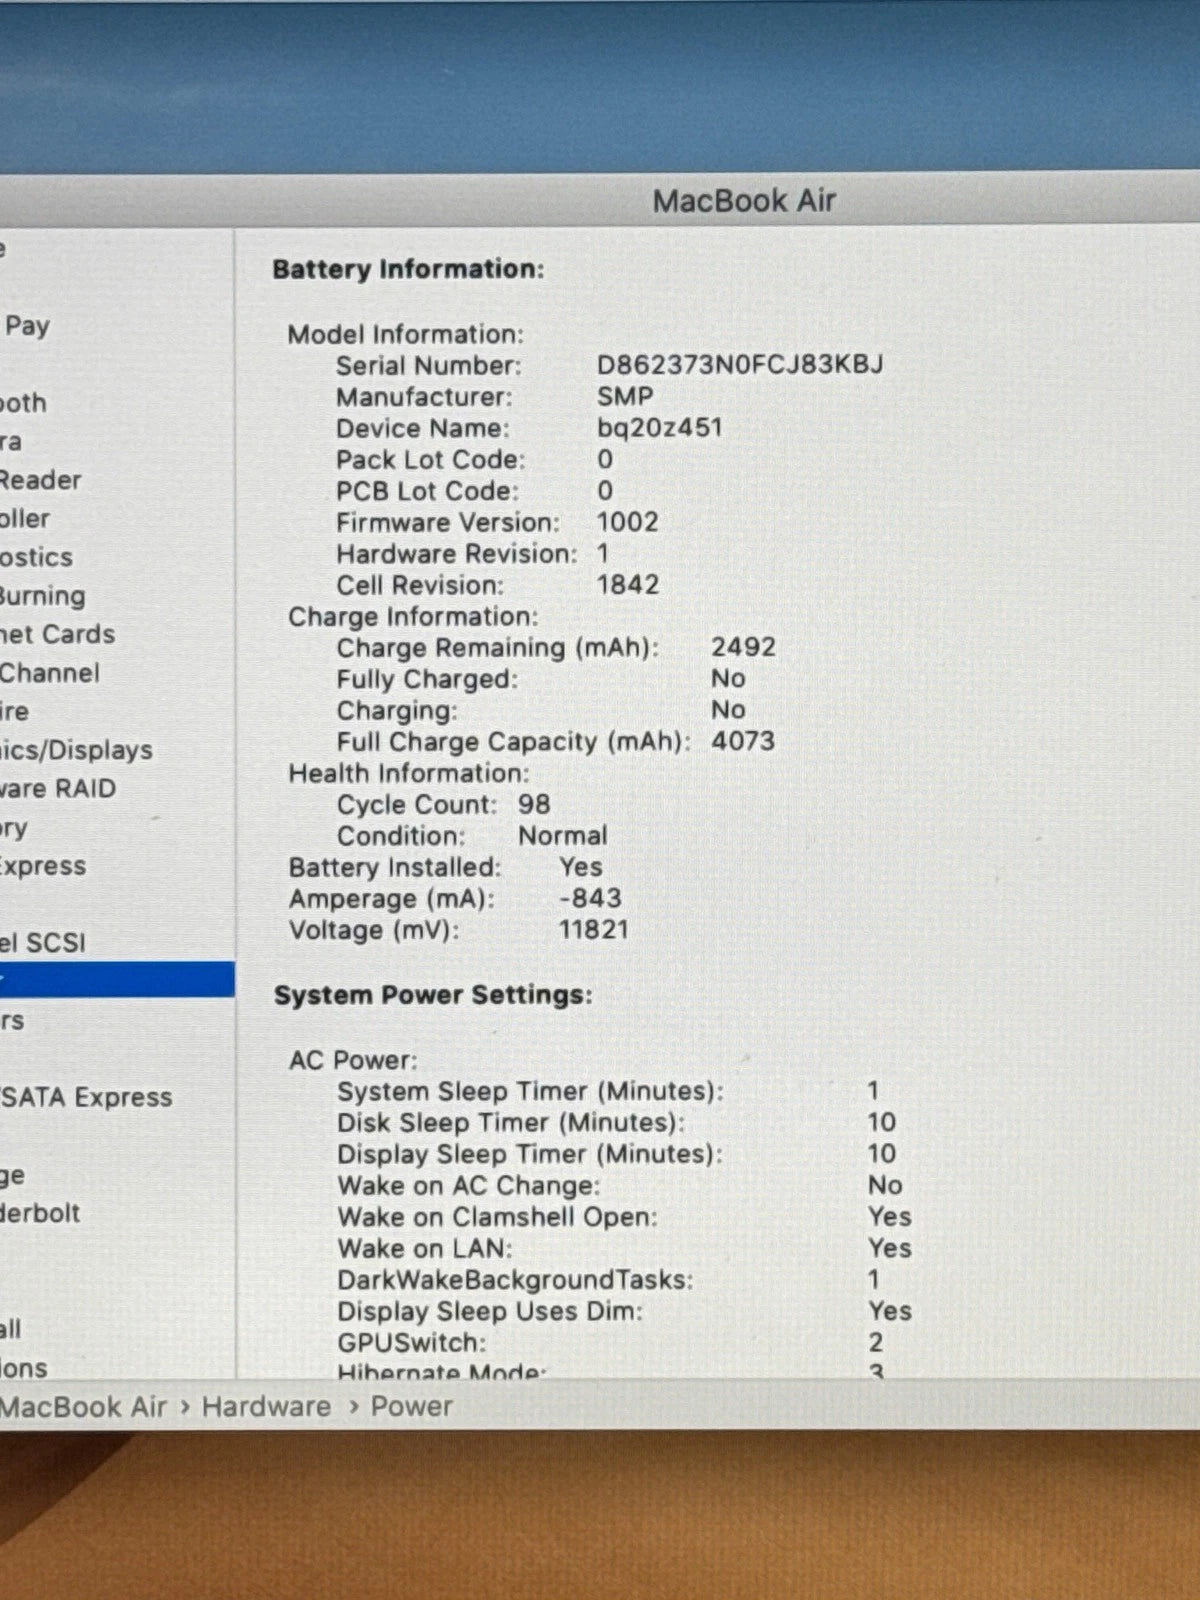Open the Ethernet Cards sidebar item
Image resolution: width=1200 pixels, height=1600 pixels.
[57, 634]
